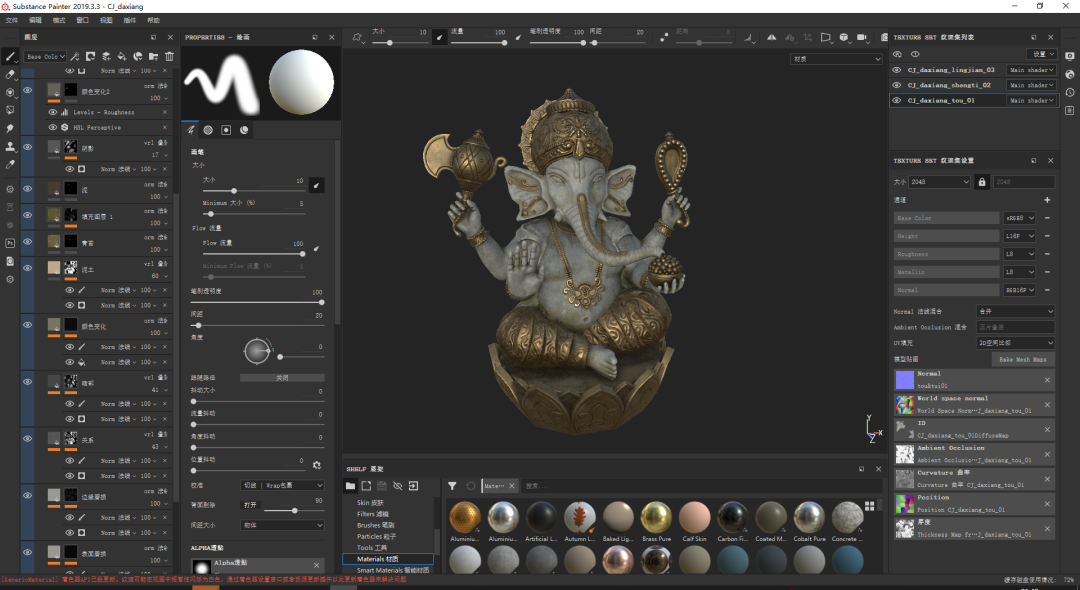Toggle visibility of Levels - Roughness effect
Viewport: 1080px width, 590px height.
53,112
